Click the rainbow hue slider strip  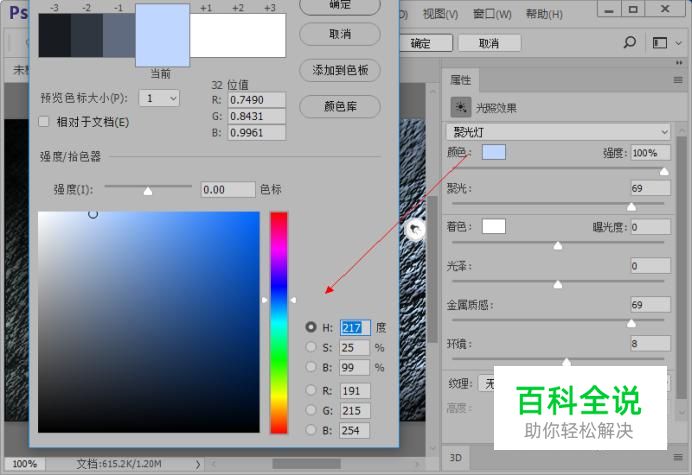pyautogui.click(x=279, y=322)
